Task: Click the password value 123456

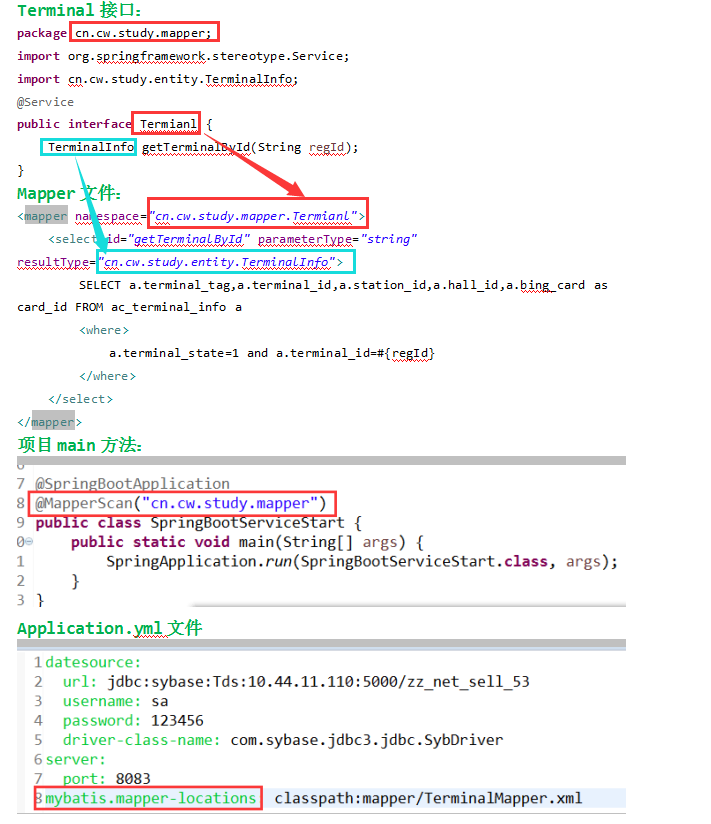Action: (177, 720)
